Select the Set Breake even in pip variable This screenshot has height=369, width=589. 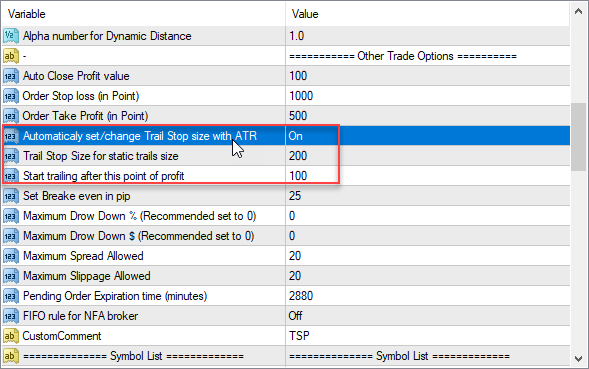point(77,196)
